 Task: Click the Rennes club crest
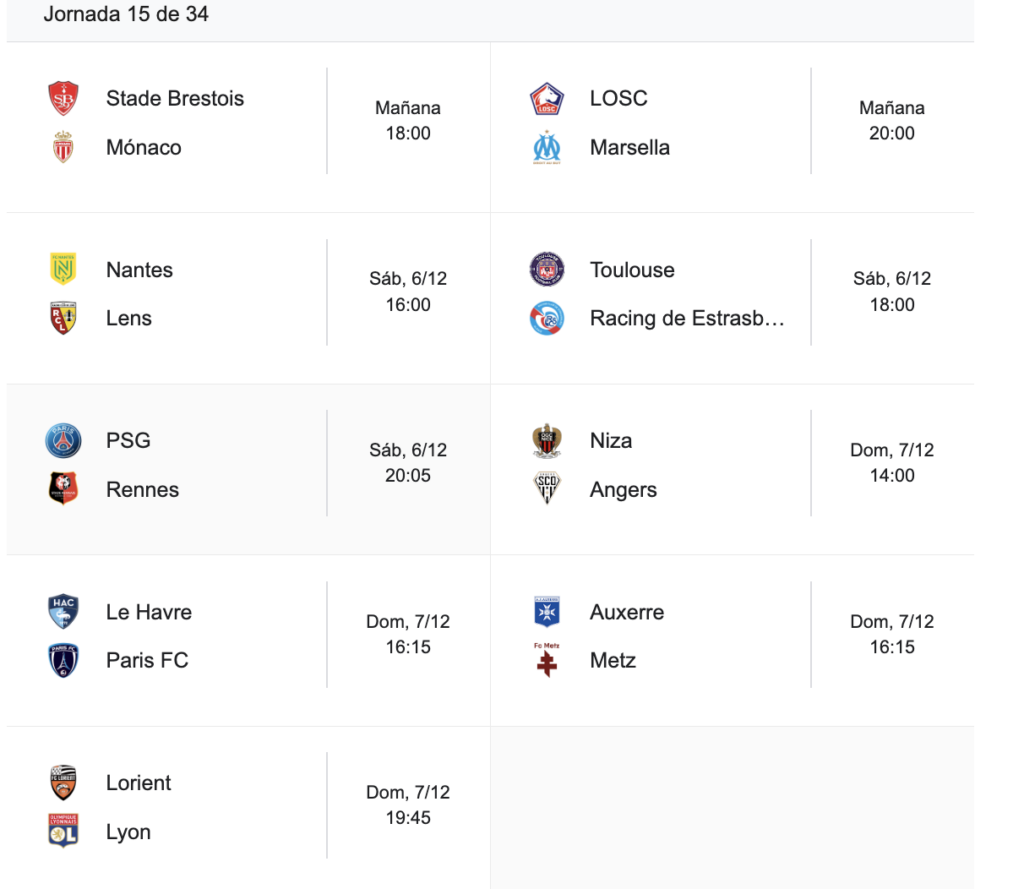pyautogui.click(x=63, y=489)
